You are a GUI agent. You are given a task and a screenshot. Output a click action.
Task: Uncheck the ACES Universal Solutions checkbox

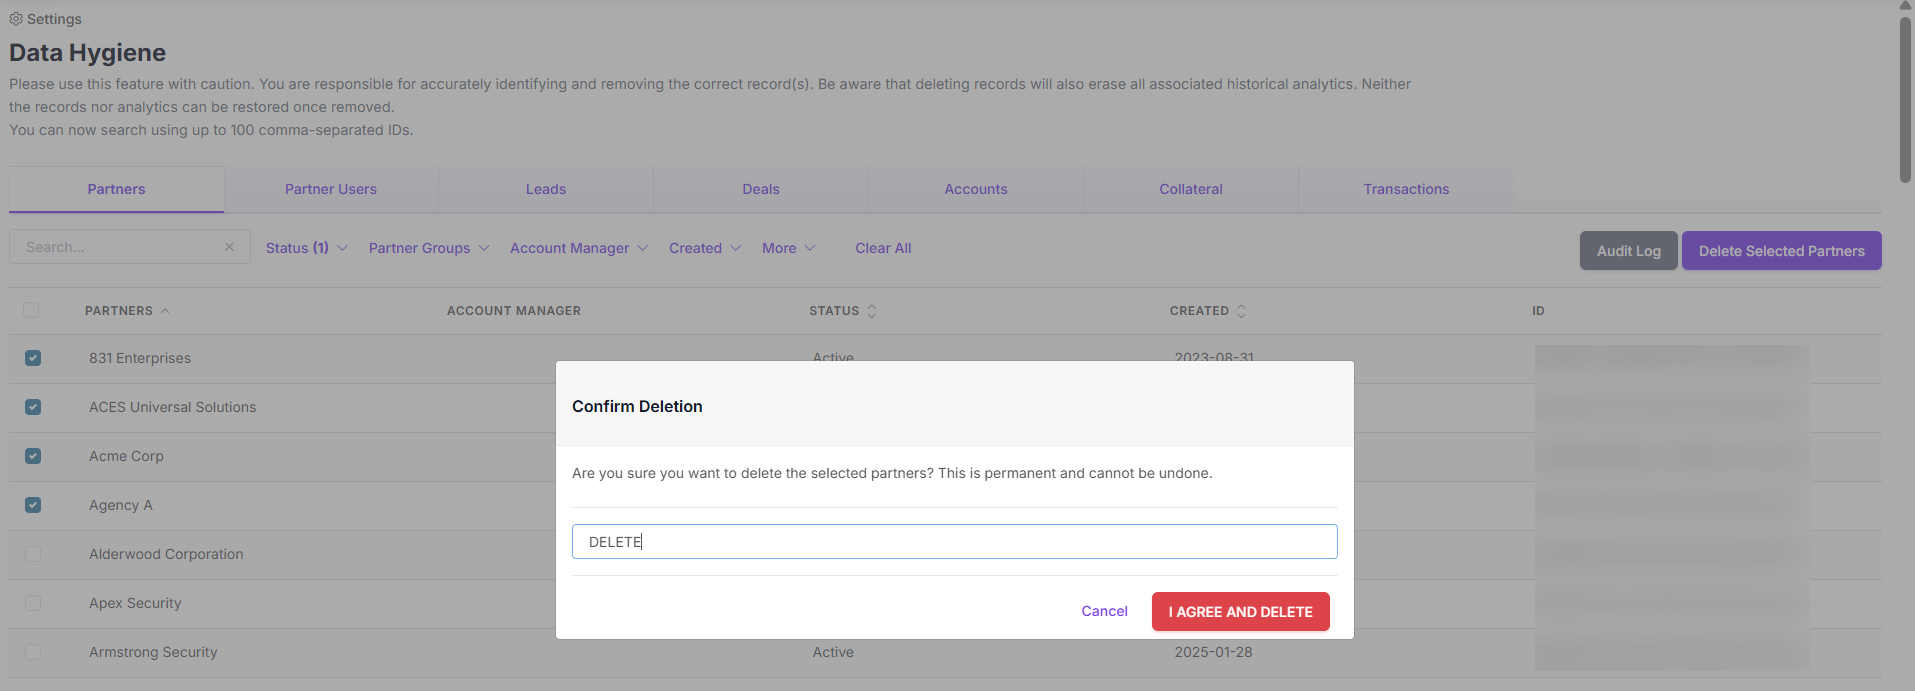[x=33, y=407]
